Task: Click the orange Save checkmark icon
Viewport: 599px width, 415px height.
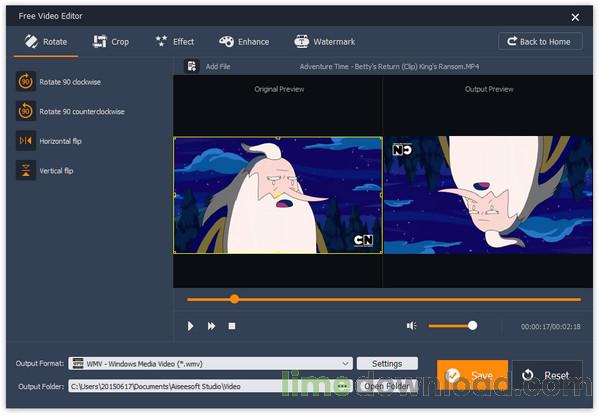Action: tap(453, 376)
